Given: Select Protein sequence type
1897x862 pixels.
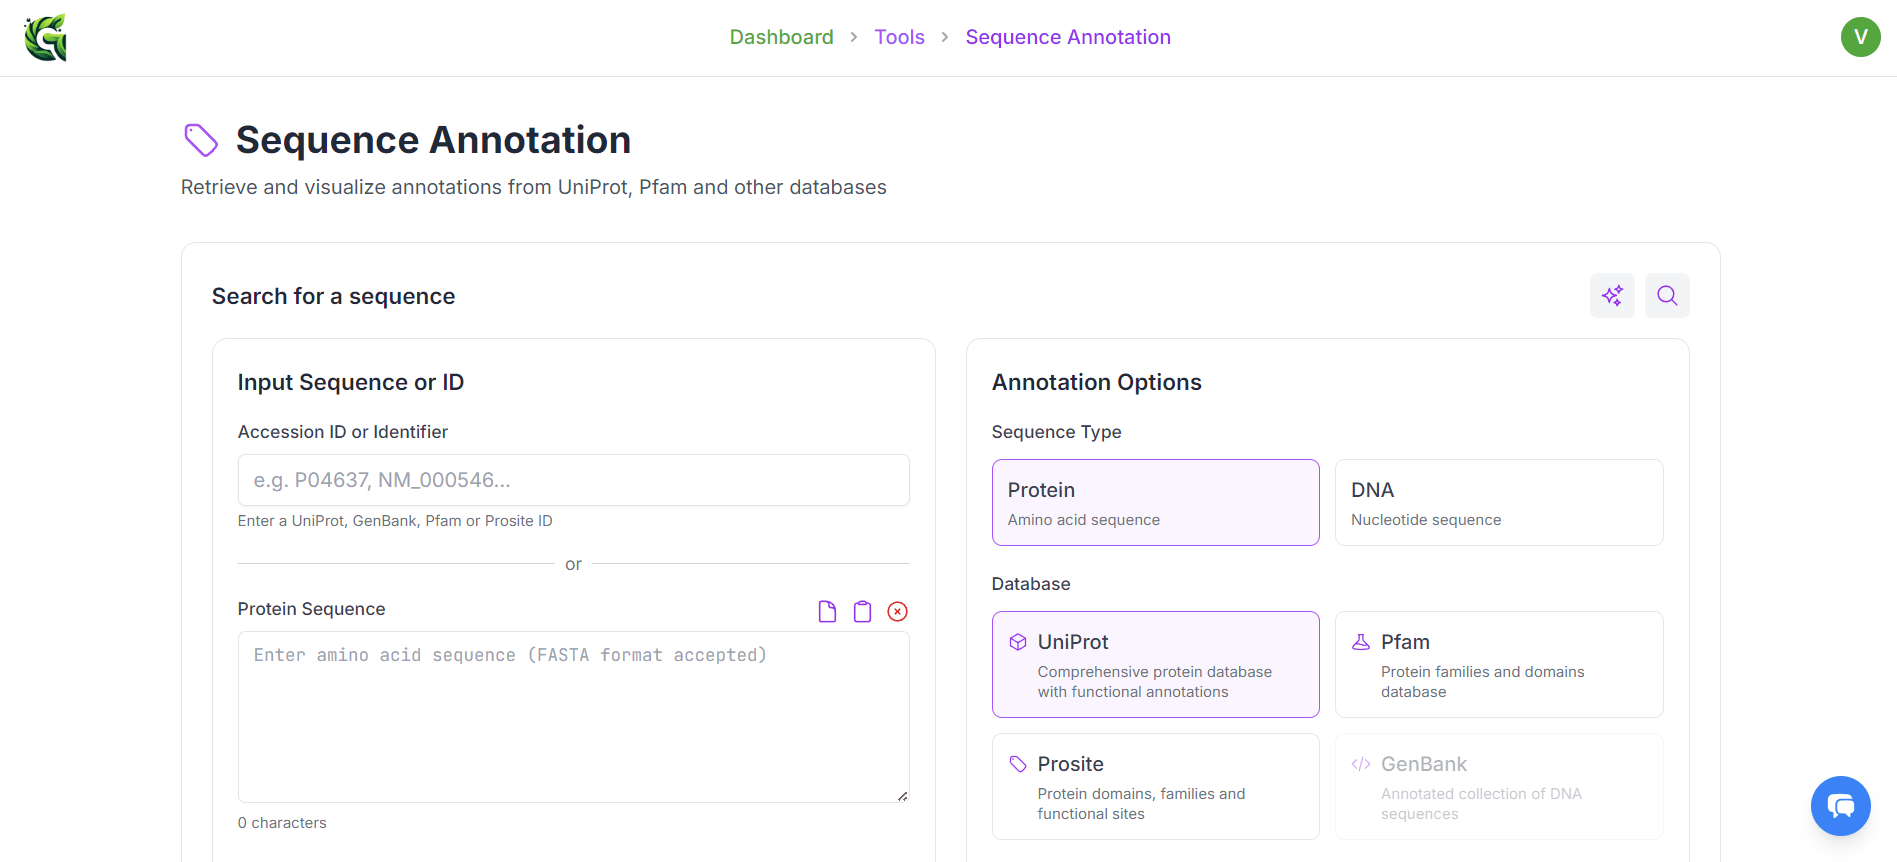Looking at the screenshot, I should tap(1155, 502).
